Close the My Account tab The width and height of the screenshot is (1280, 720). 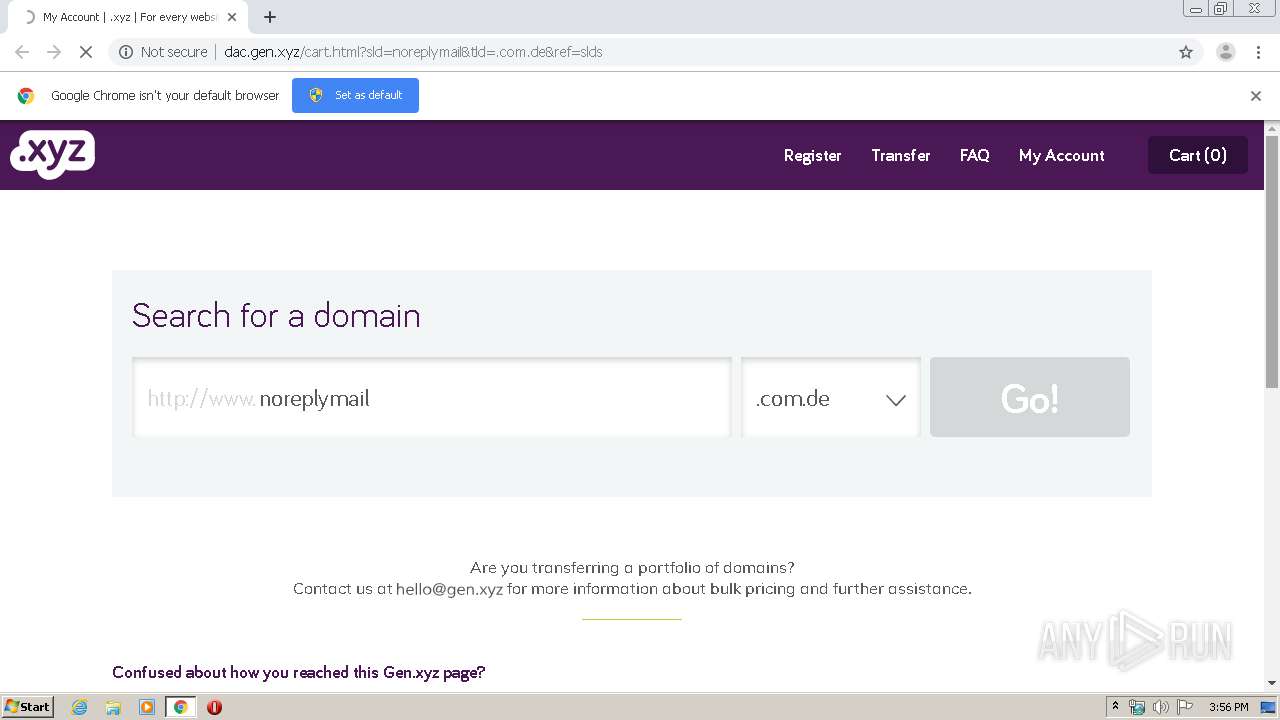tap(232, 17)
